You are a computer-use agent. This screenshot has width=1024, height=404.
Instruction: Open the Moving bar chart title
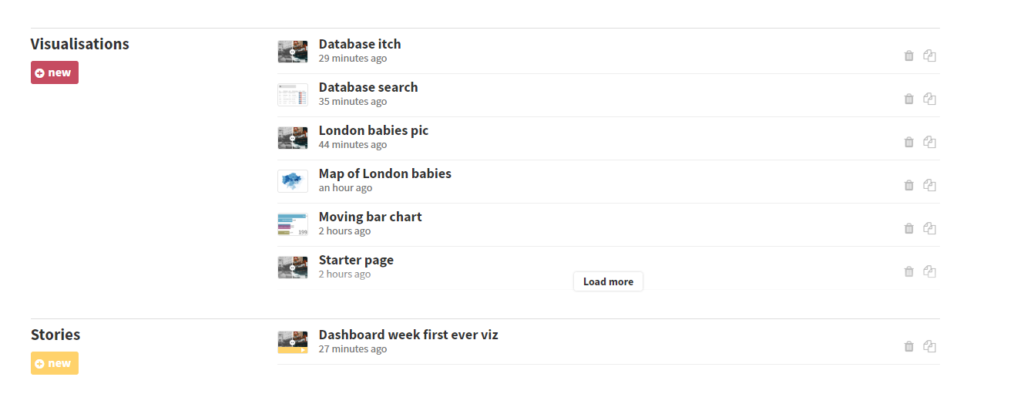pyautogui.click(x=369, y=216)
